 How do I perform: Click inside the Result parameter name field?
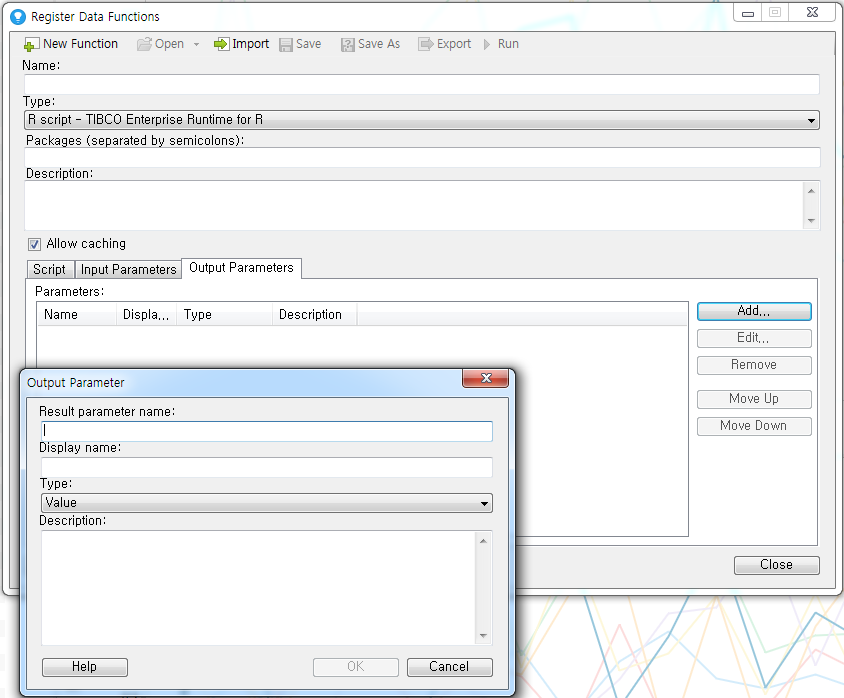(265, 431)
